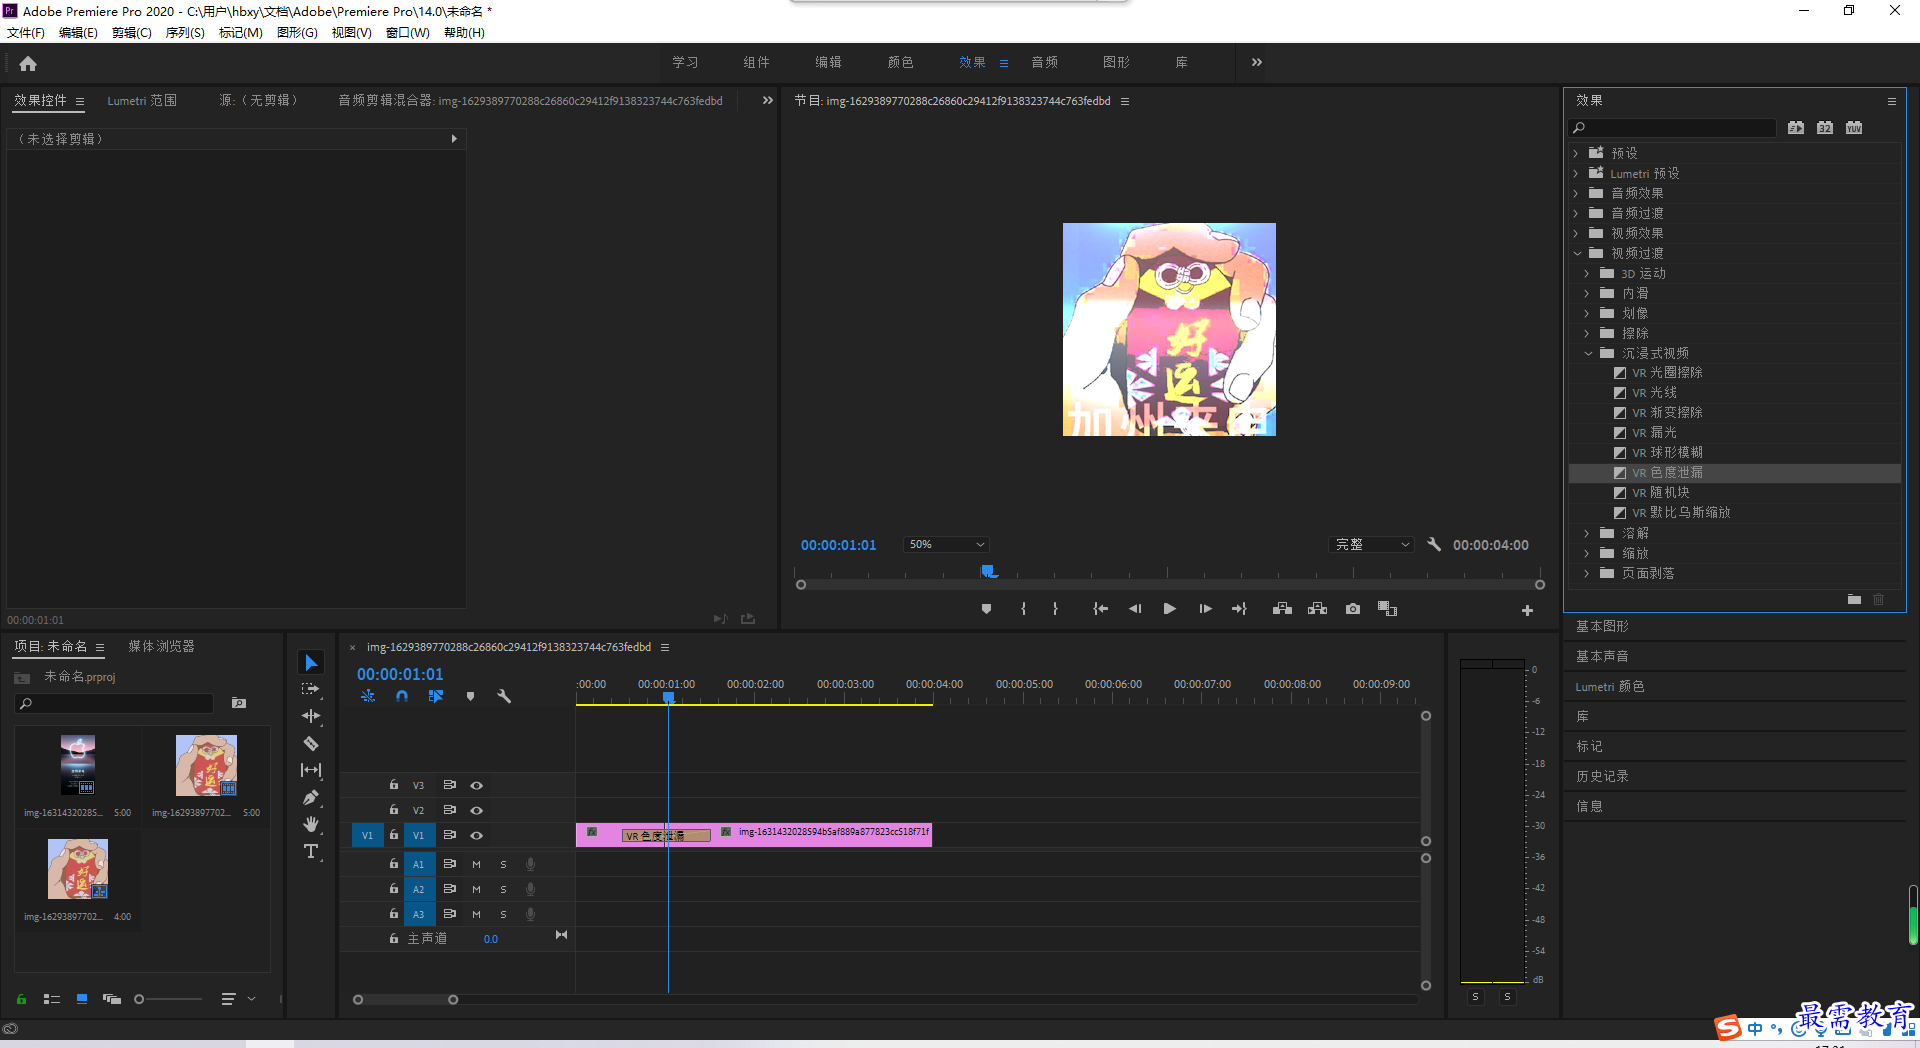Open the 历史记录 panel
The height and width of the screenshot is (1048, 1920).
pyautogui.click(x=1602, y=776)
